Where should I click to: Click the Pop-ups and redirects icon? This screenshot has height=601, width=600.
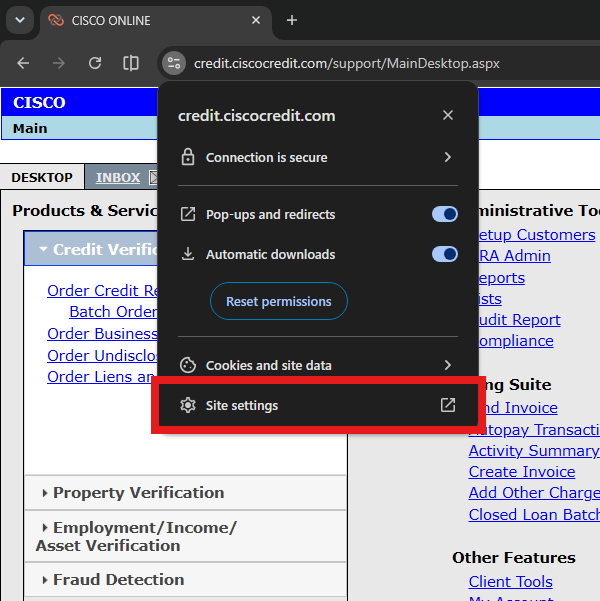coord(188,214)
